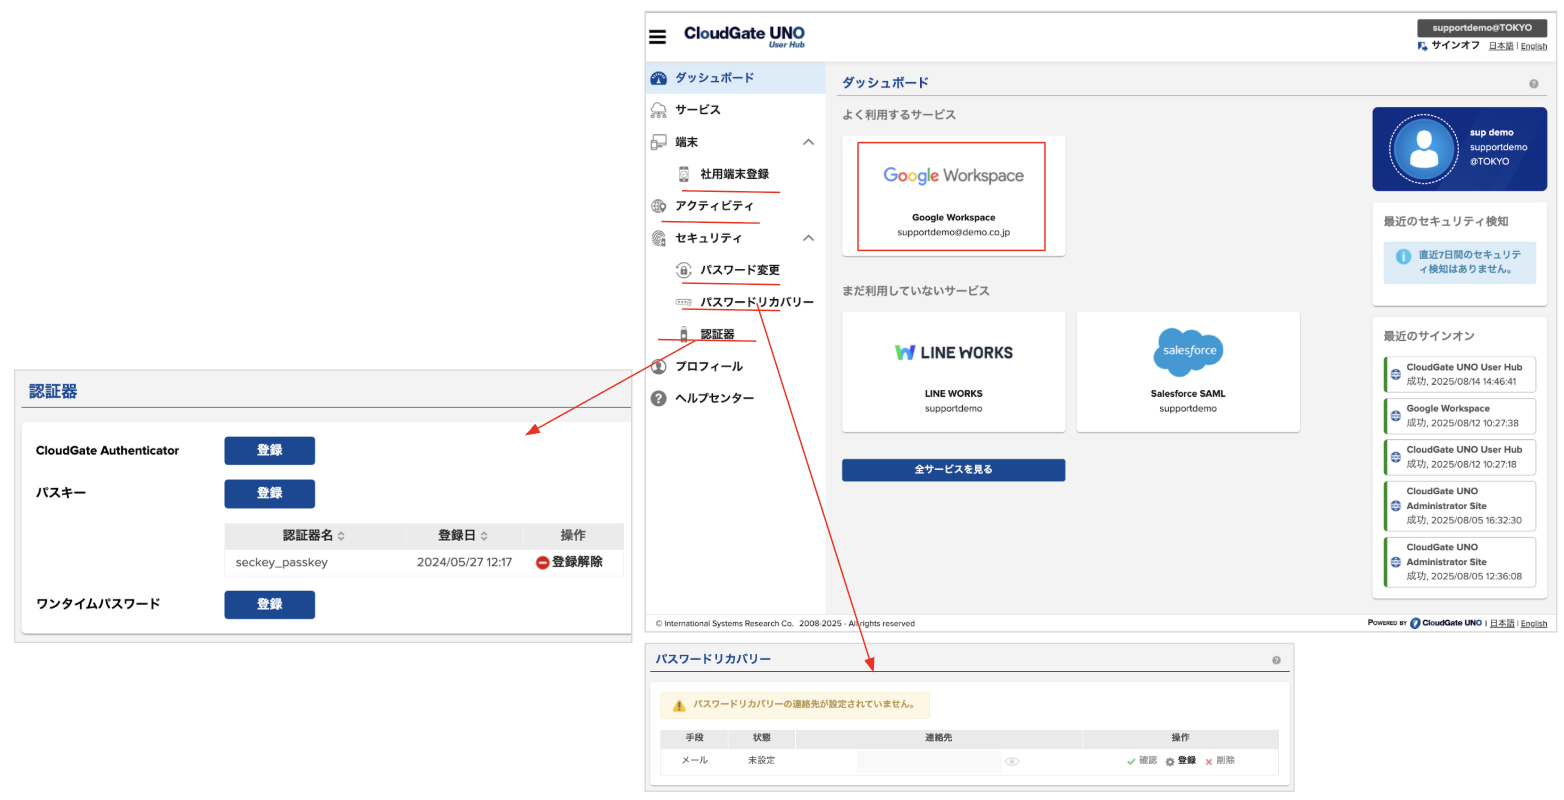The image size is (1564, 800).
Task: Open ダッシュボード in the sidebar
Action: tap(735, 78)
